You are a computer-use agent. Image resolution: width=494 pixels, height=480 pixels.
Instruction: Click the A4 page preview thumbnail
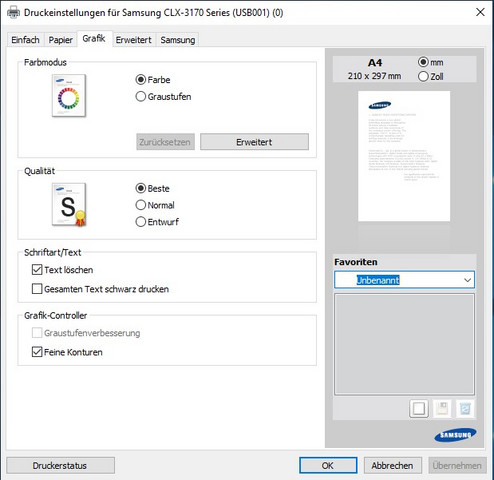point(404,156)
